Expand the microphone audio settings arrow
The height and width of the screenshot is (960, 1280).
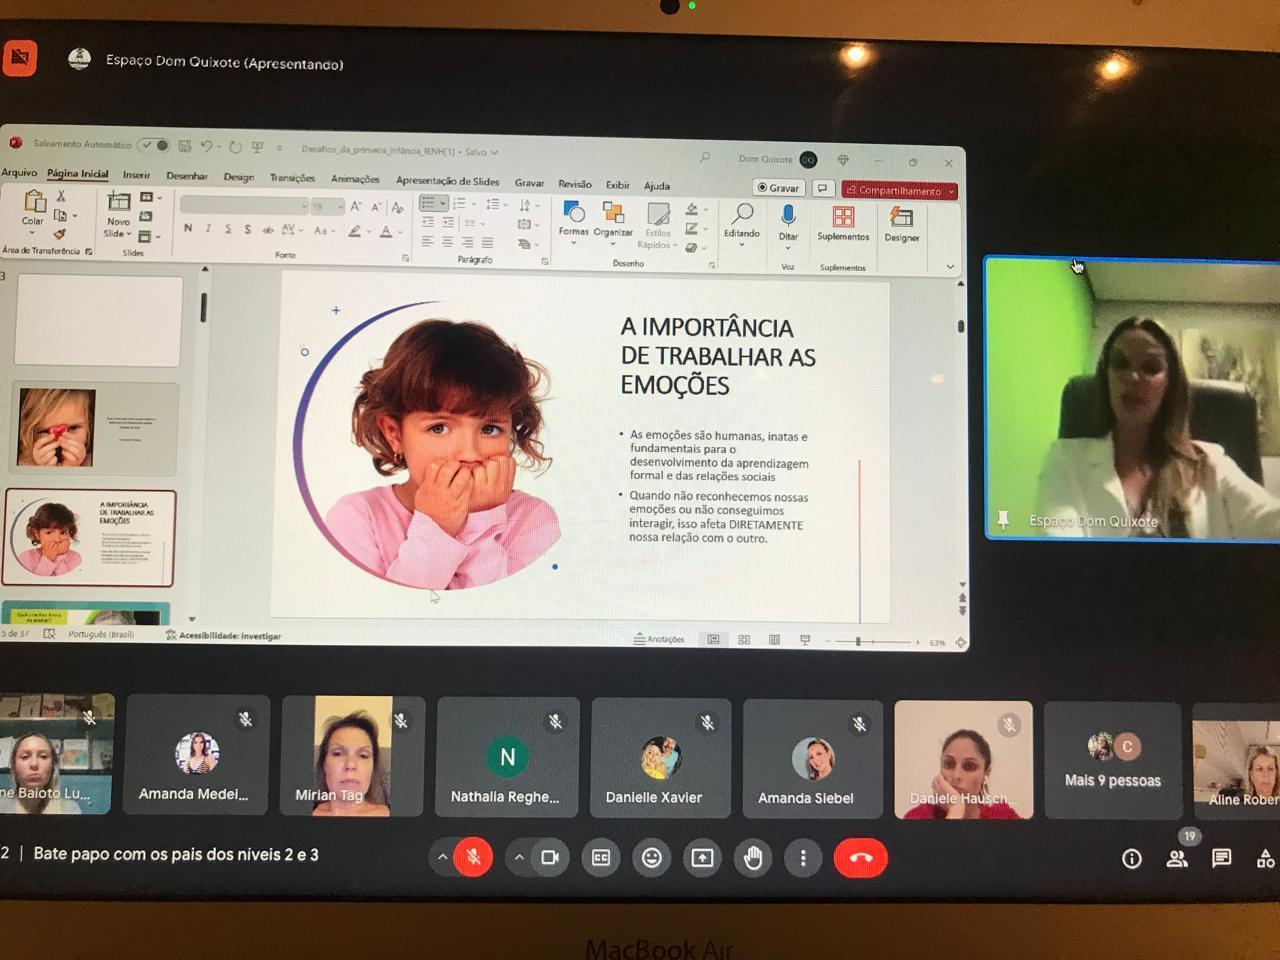click(442, 857)
